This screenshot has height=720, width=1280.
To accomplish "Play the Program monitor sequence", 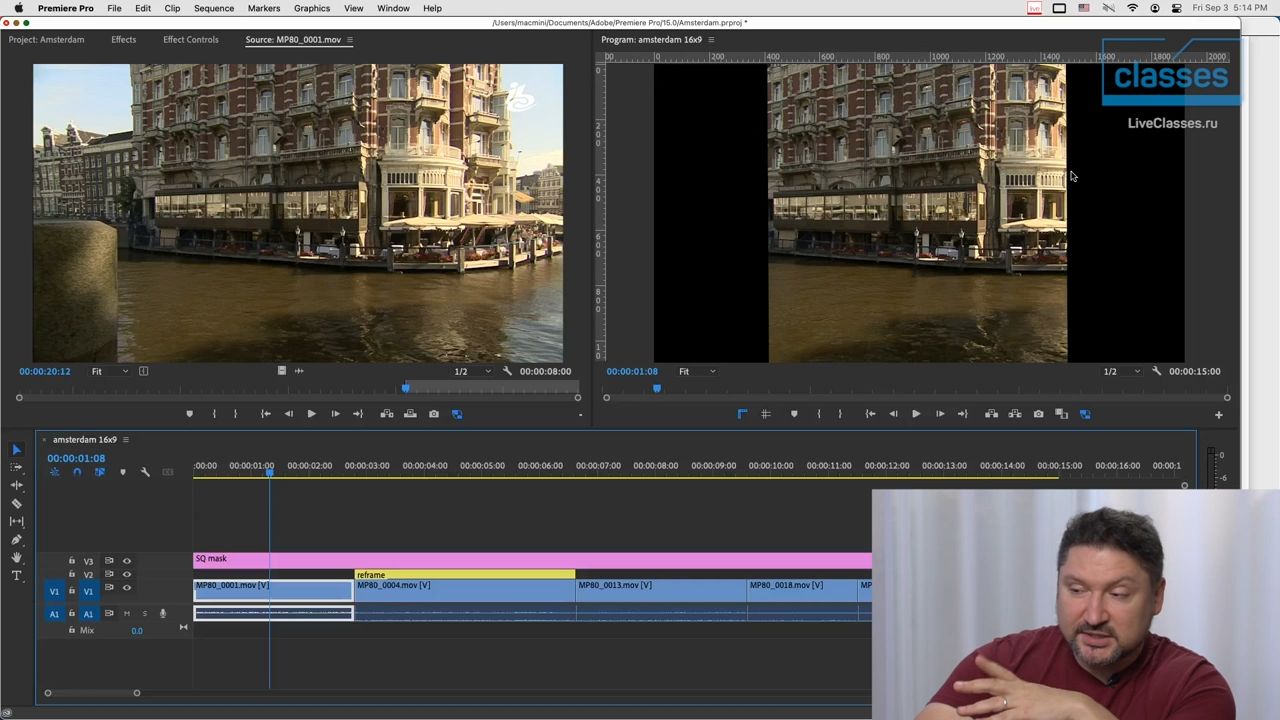I will click(x=915, y=414).
